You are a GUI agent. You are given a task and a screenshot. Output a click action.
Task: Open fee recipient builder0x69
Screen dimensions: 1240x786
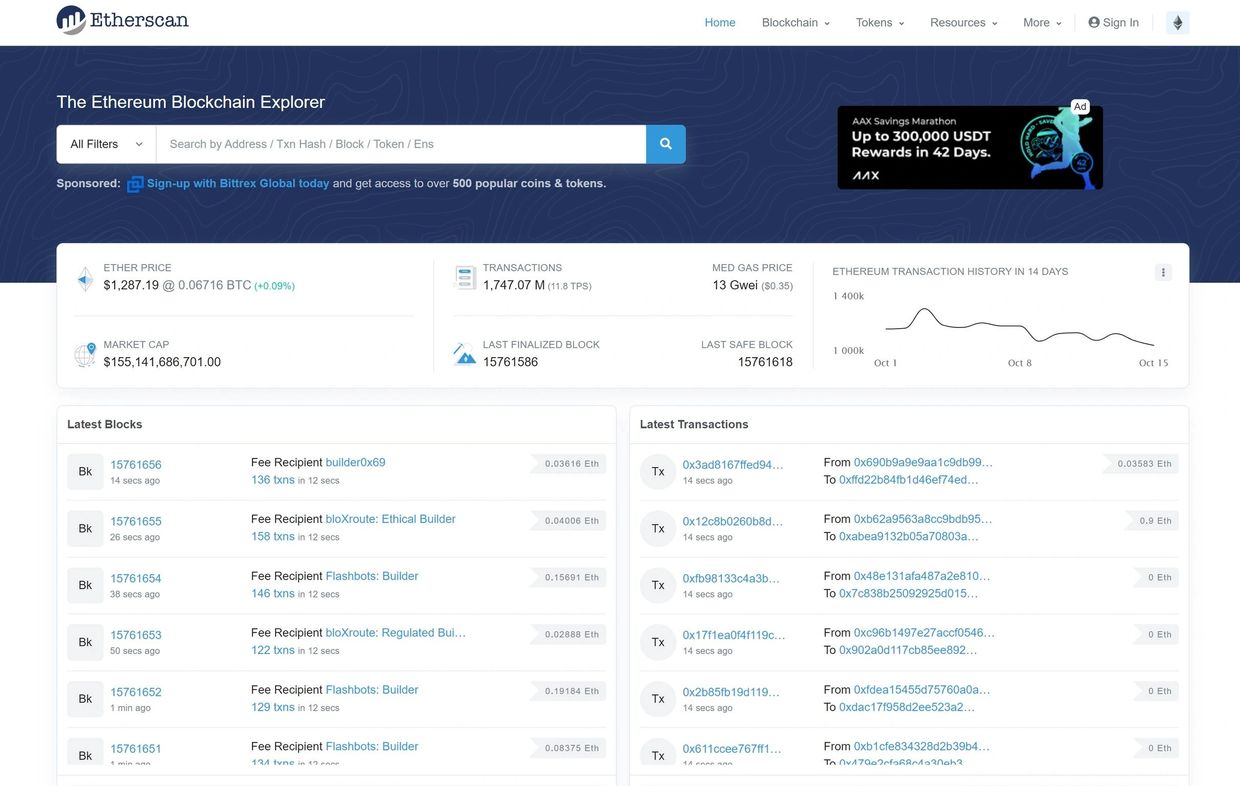point(356,463)
